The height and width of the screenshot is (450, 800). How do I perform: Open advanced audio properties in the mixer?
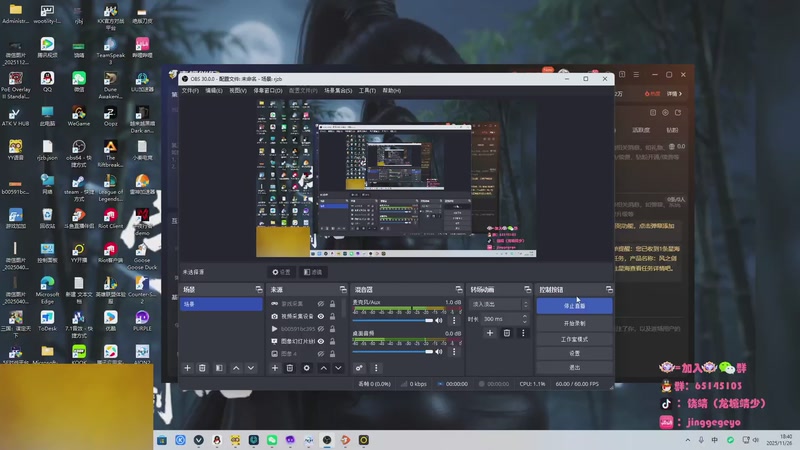point(359,368)
